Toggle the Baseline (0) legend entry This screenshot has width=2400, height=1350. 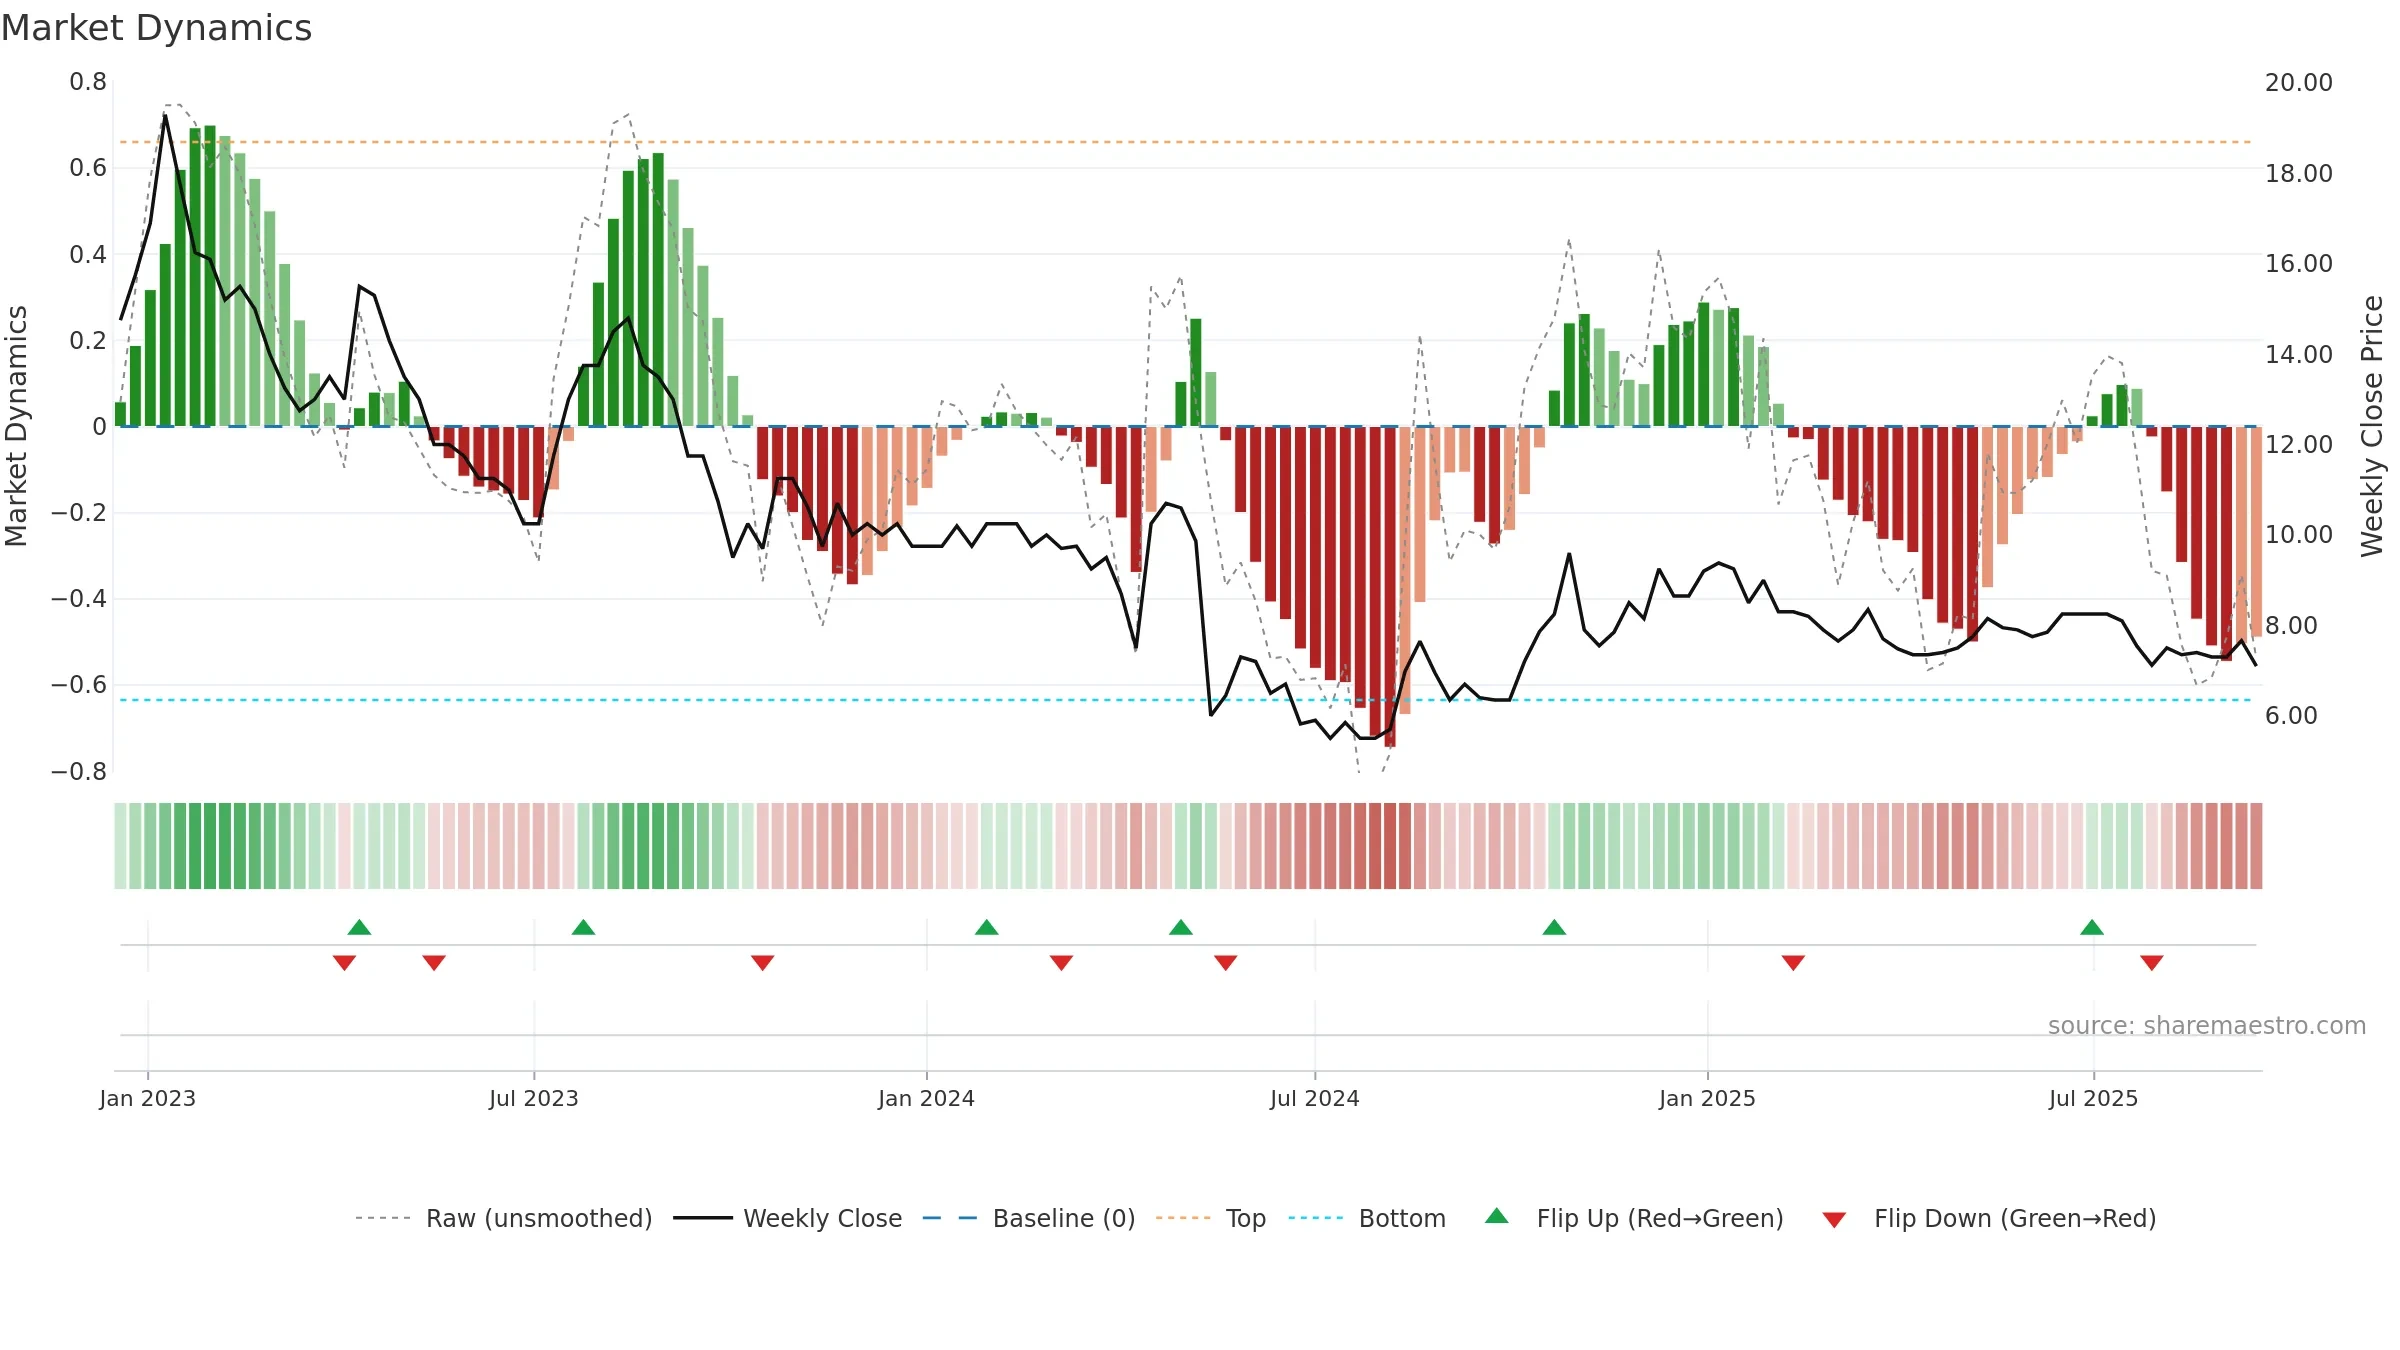tap(1029, 1218)
